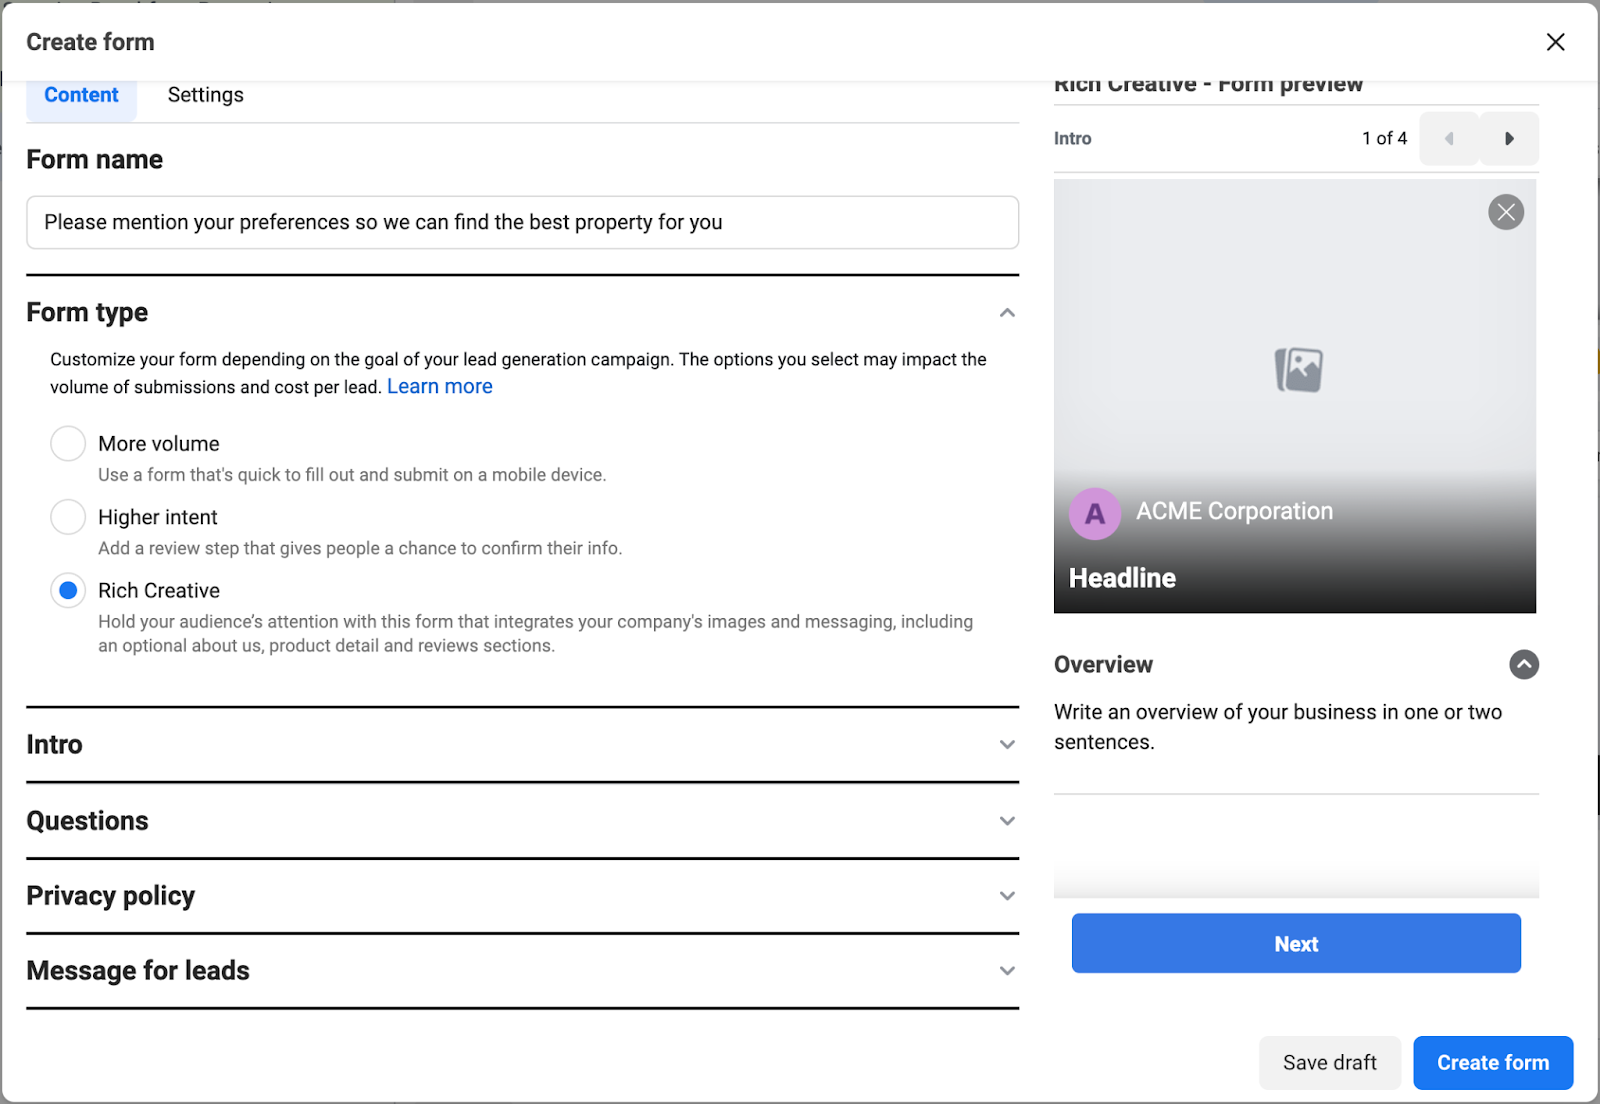Viewport: 1600px width, 1104px height.
Task: Switch to the Settings tab
Action: click(x=205, y=94)
